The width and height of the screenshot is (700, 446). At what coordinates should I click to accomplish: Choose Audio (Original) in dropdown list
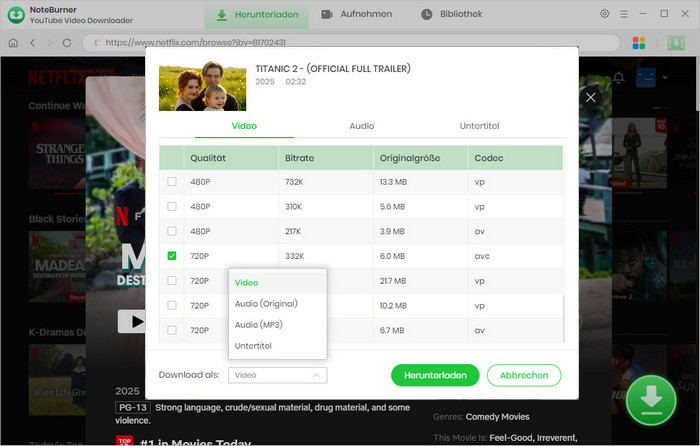(278, 304)
